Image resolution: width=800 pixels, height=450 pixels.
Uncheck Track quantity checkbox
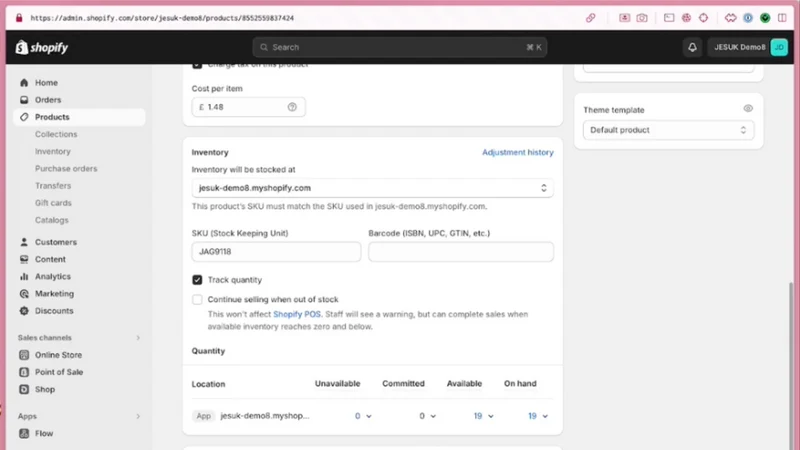197,280
